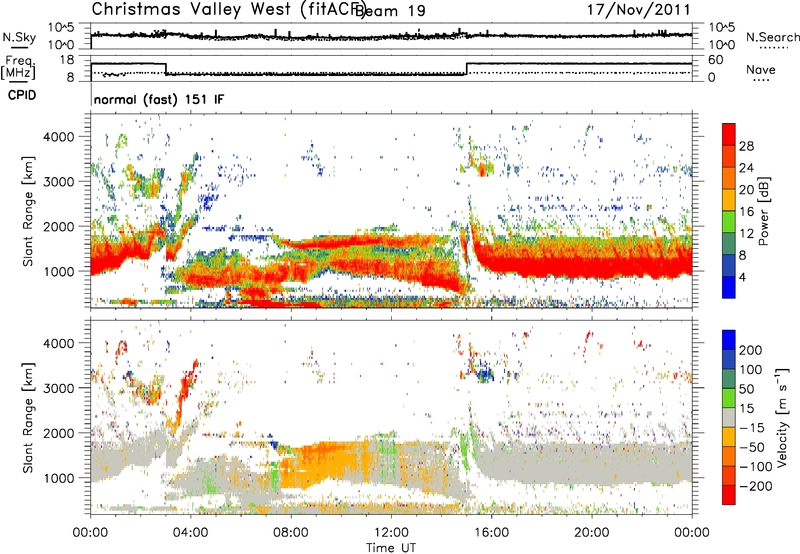Click the CPID label
Image resolution: width=800 pixels, height=554 pixels.
pos(22,95)
